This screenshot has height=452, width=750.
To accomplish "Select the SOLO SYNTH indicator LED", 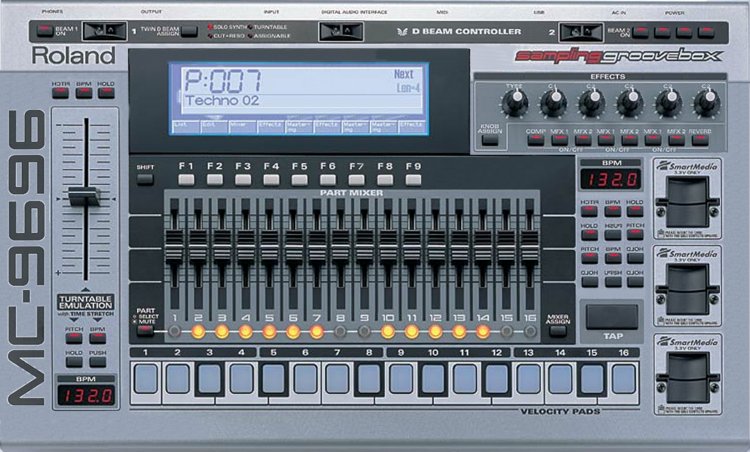I will click(x=210, y=27).
